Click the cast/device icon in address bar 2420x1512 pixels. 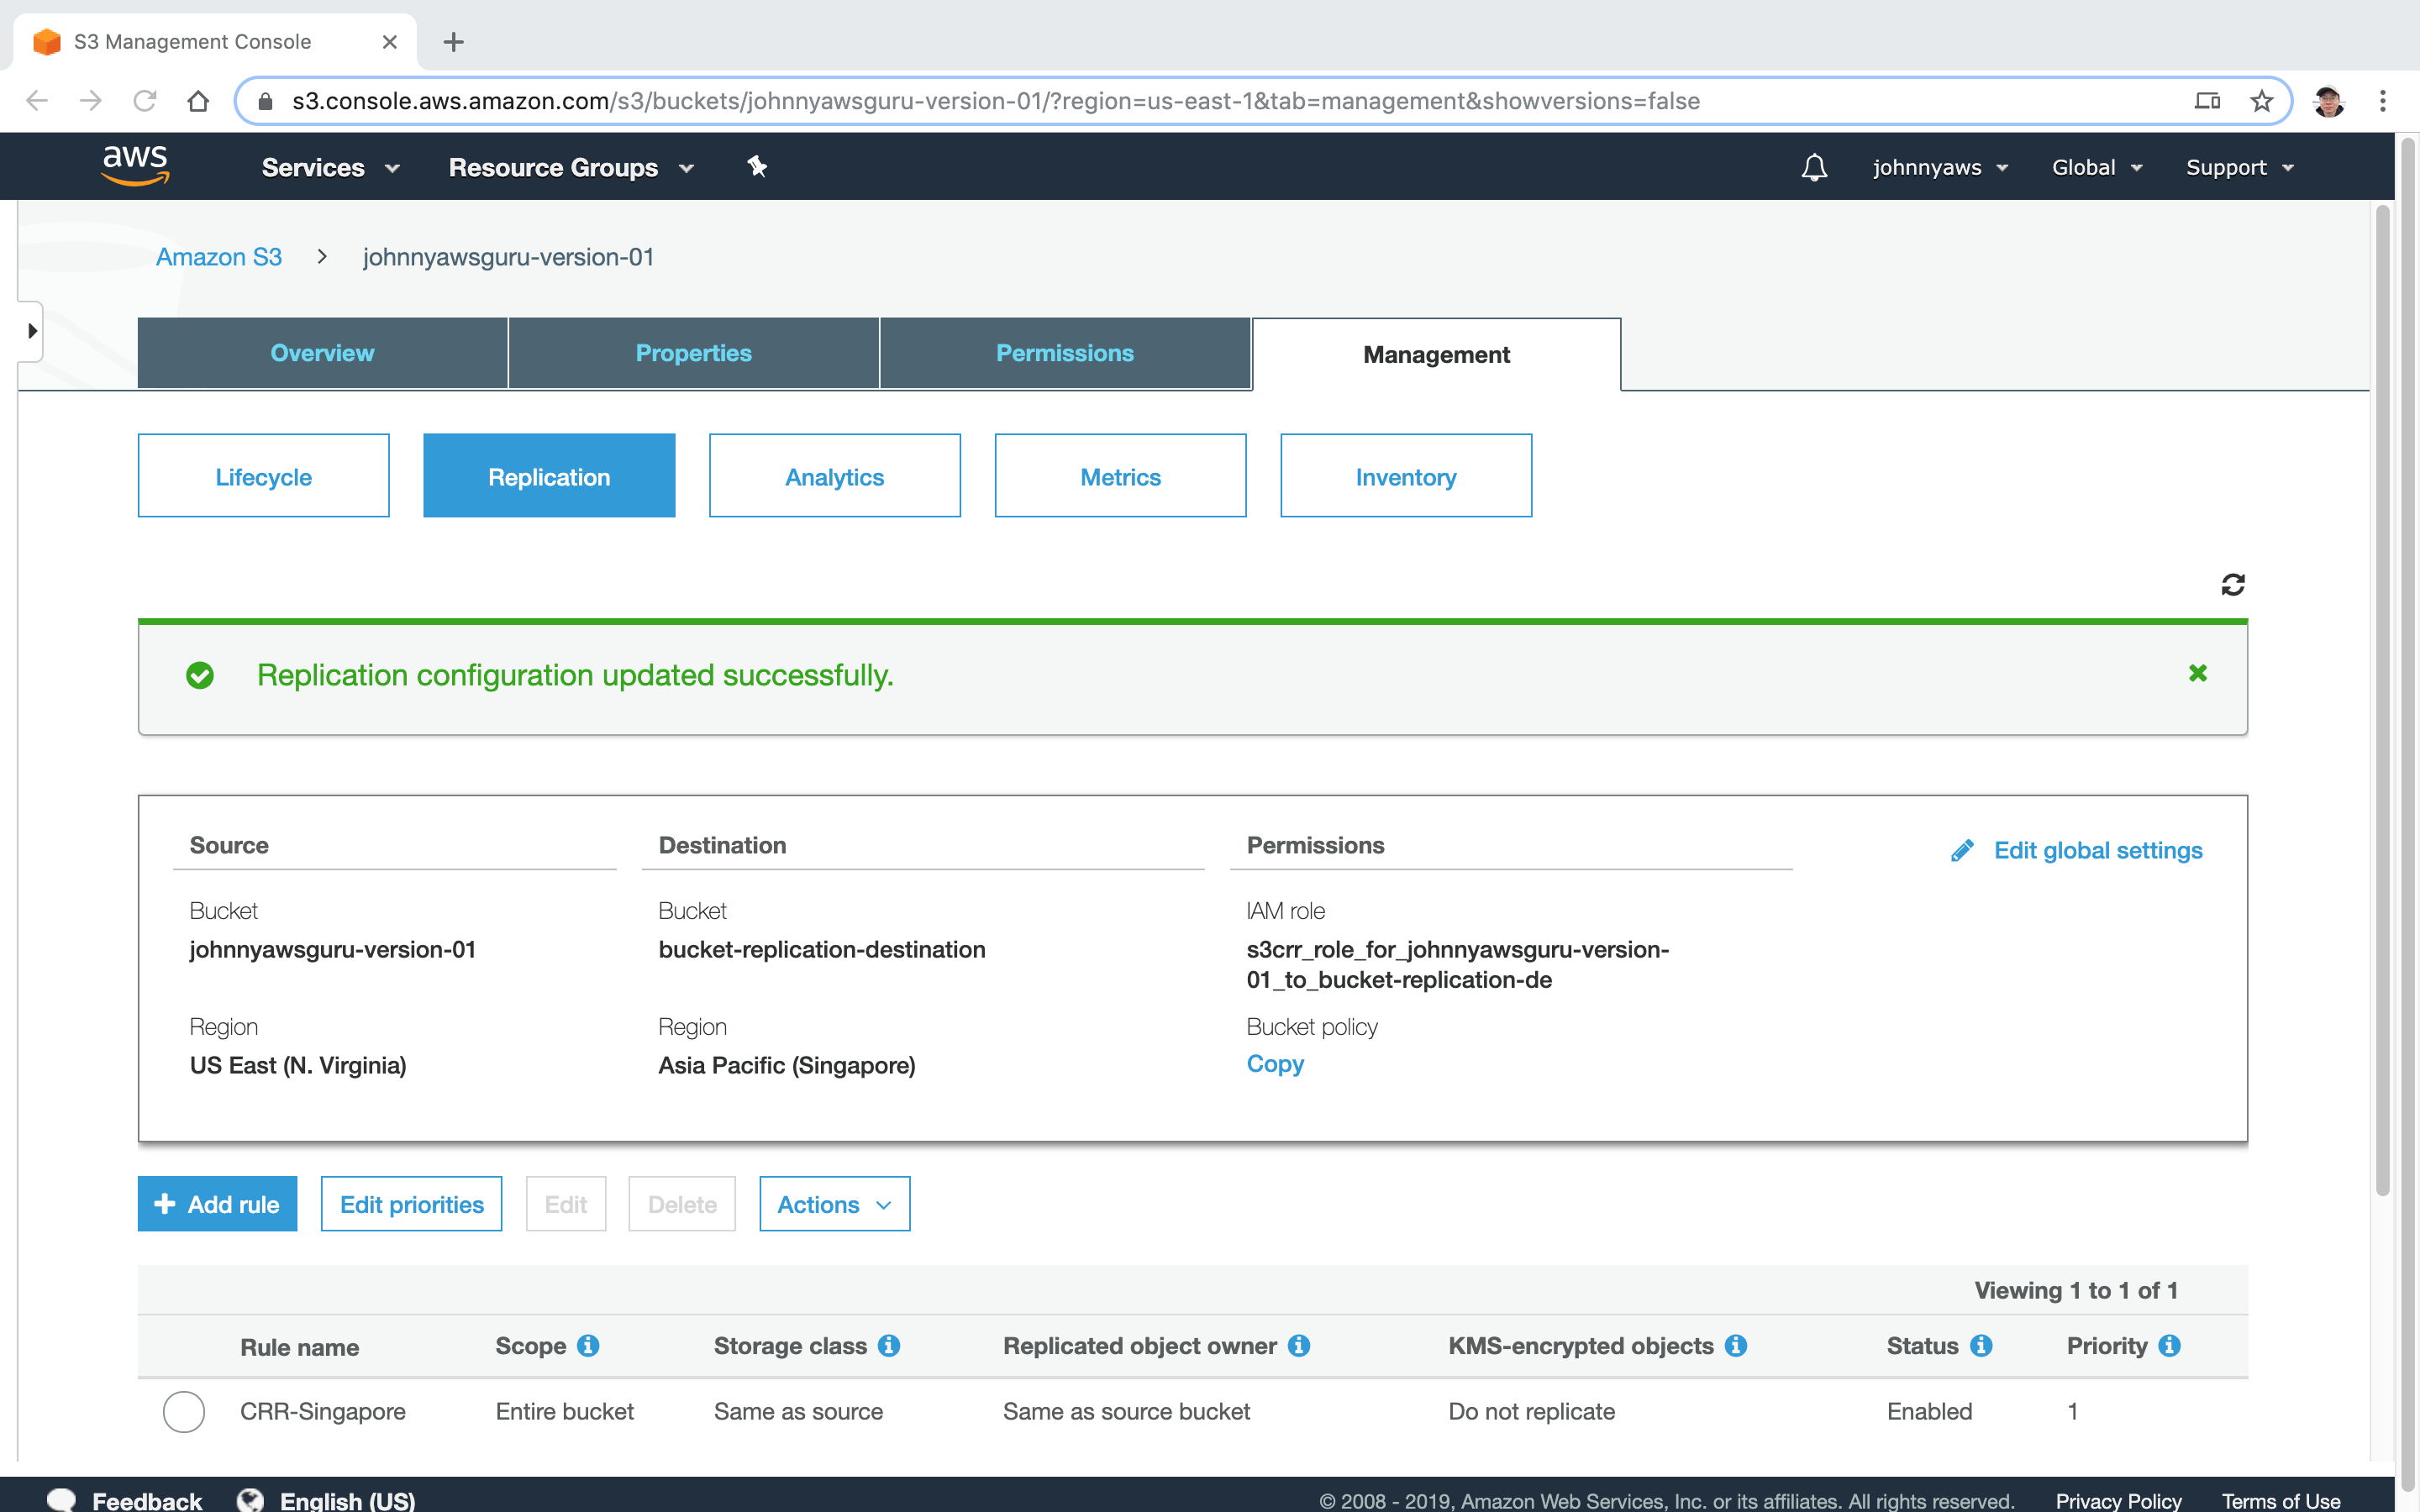click(2207, 101)
